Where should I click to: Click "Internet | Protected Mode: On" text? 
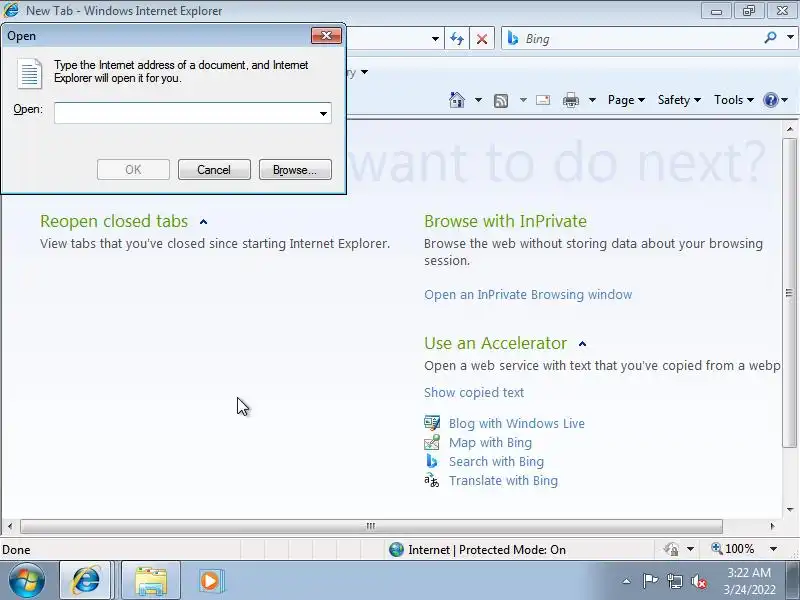487,550
